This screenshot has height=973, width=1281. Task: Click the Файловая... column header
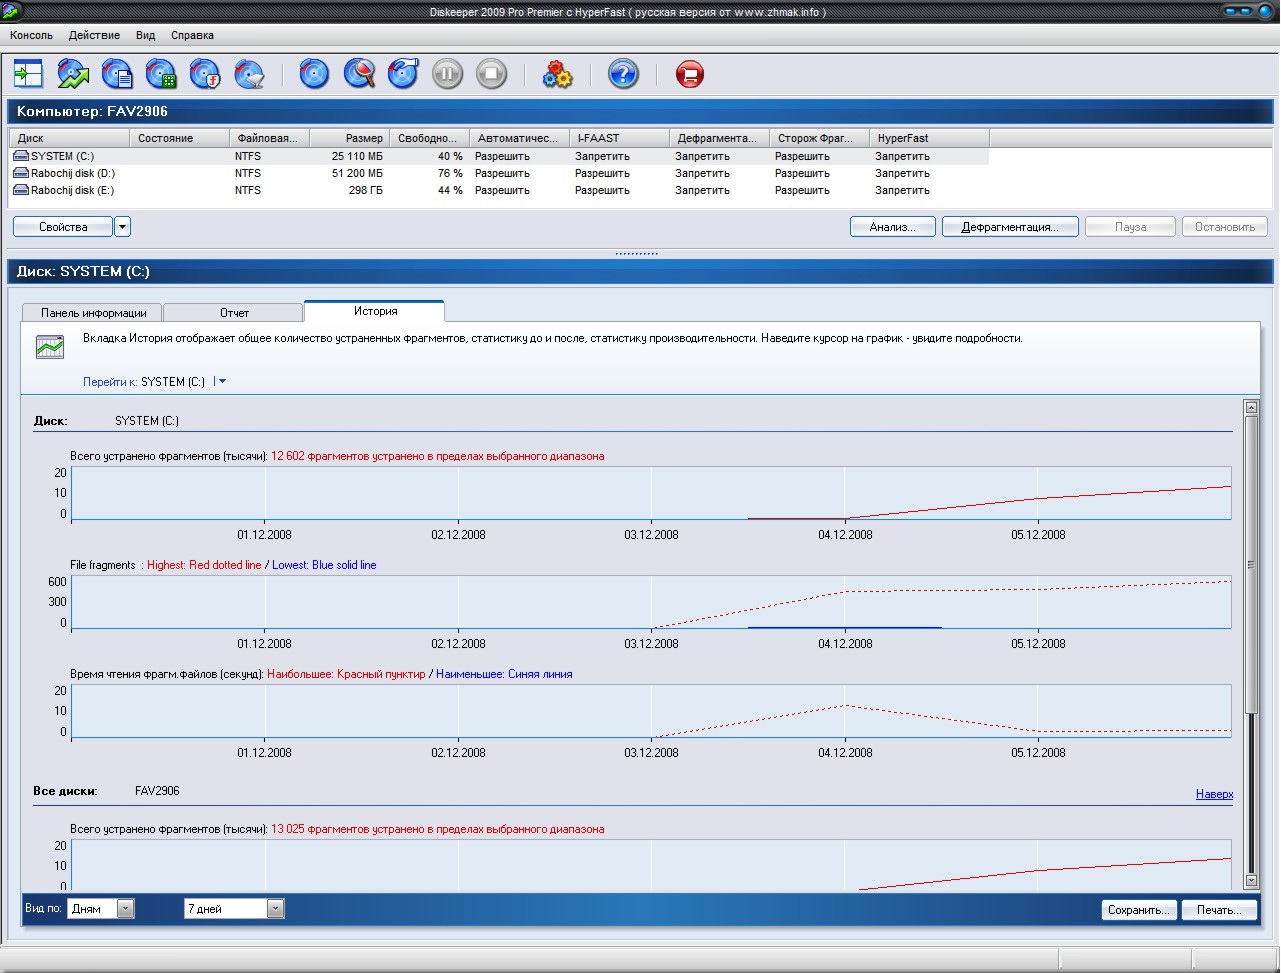point(269,138)
